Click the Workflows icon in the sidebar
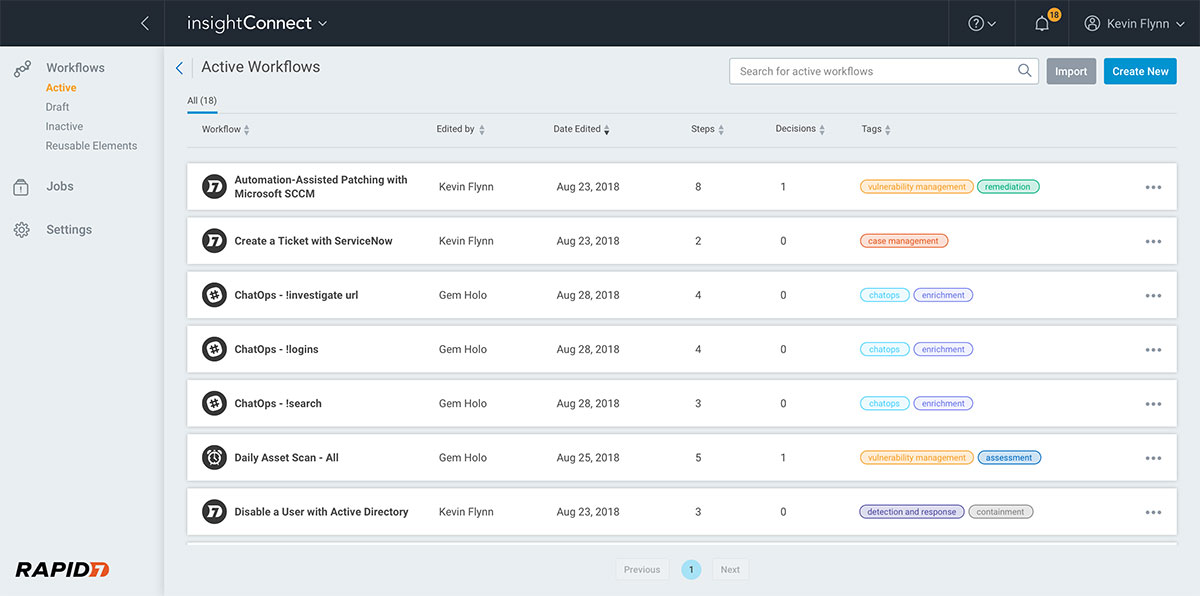The height and width of the screenshot is (596, 1200). click(21, 69)
